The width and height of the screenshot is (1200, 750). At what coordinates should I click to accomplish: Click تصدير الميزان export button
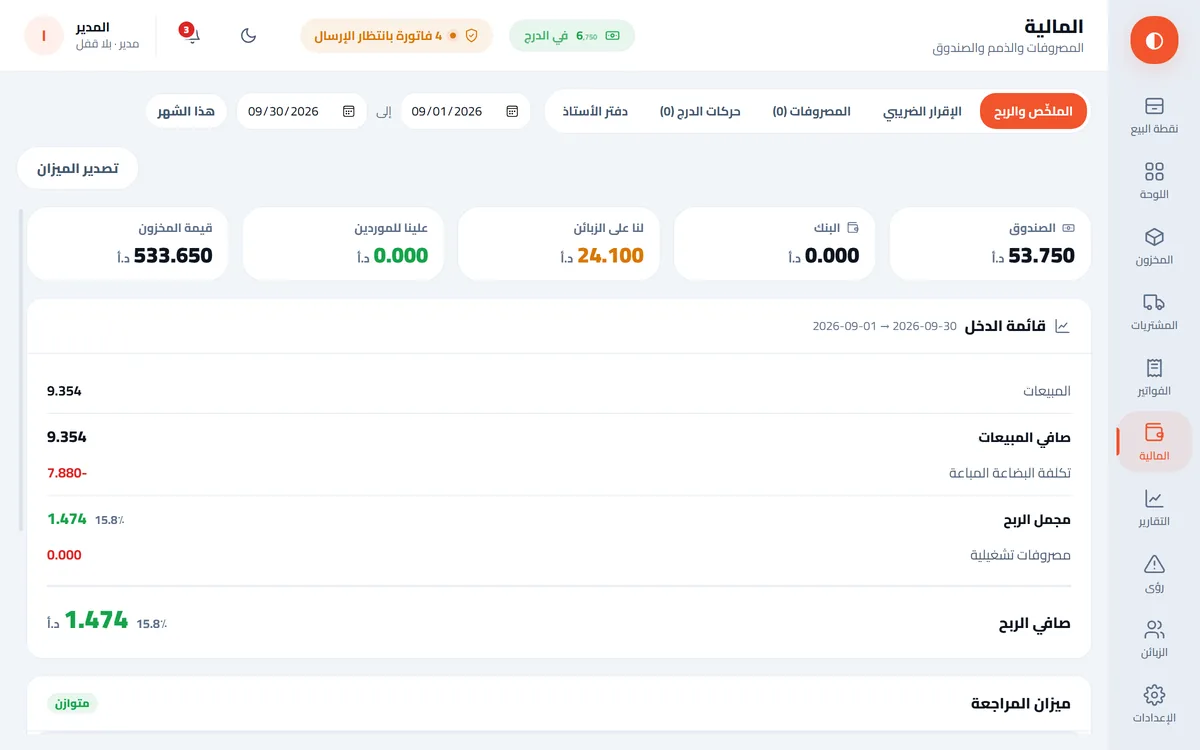[78, 168]
